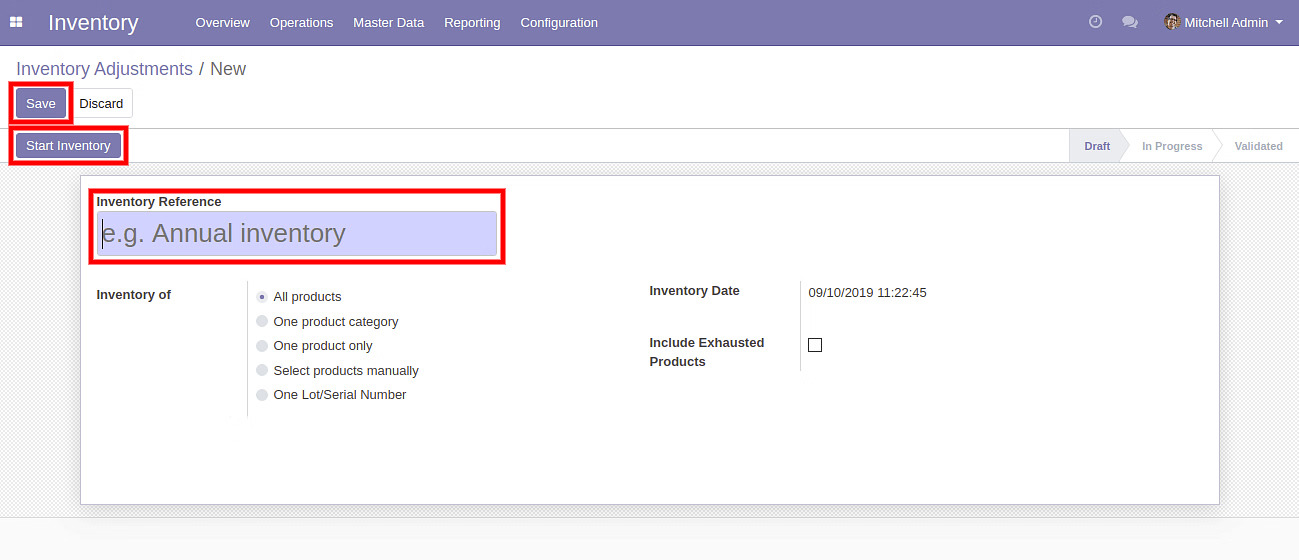Open the Master Data menu
The width and height of the screenshot is (1299, 560).
pos(388,22)
